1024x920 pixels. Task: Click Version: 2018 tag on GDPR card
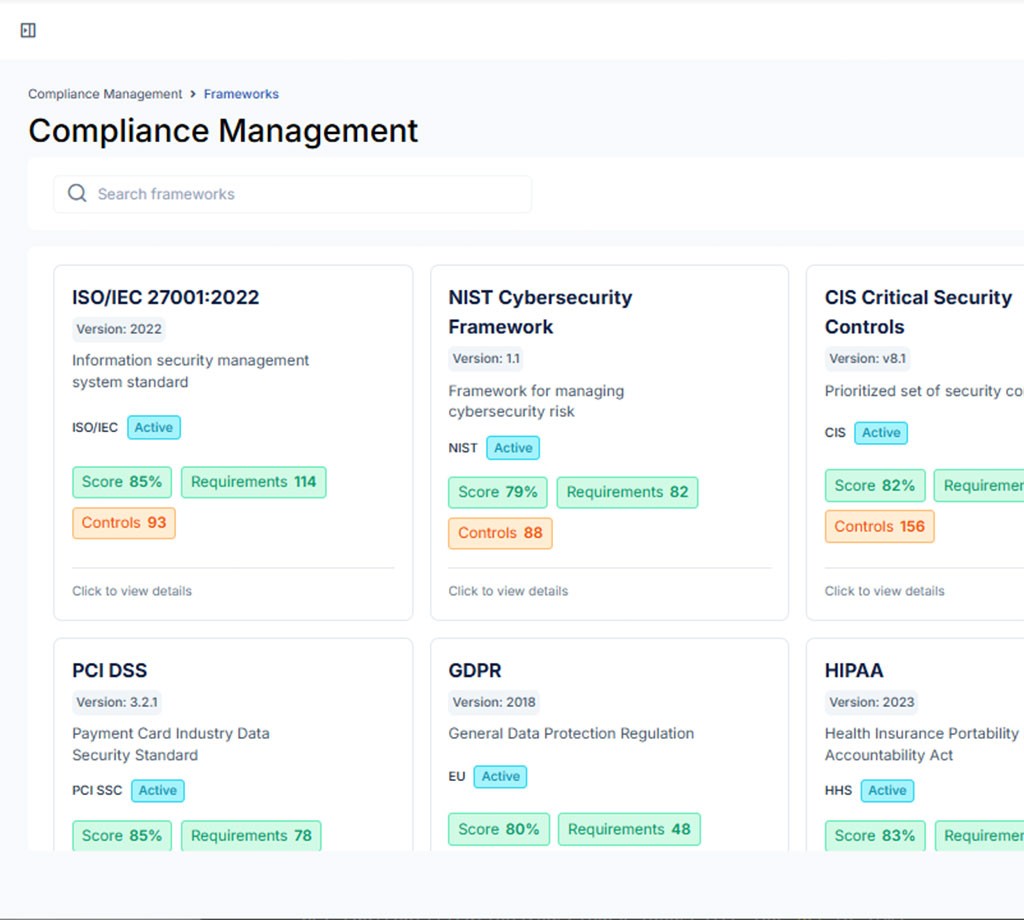(494, 702)
